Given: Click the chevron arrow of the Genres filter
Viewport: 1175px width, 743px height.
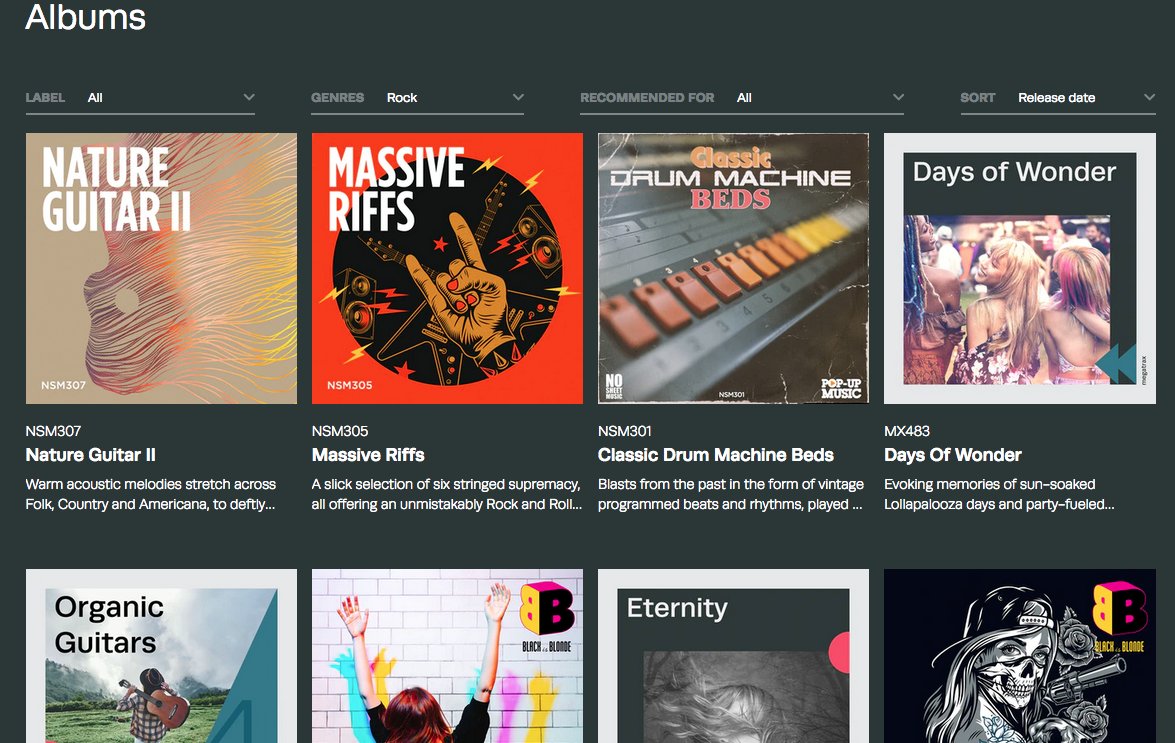Looking at the screenshot, I should click(x=518, y=97).
